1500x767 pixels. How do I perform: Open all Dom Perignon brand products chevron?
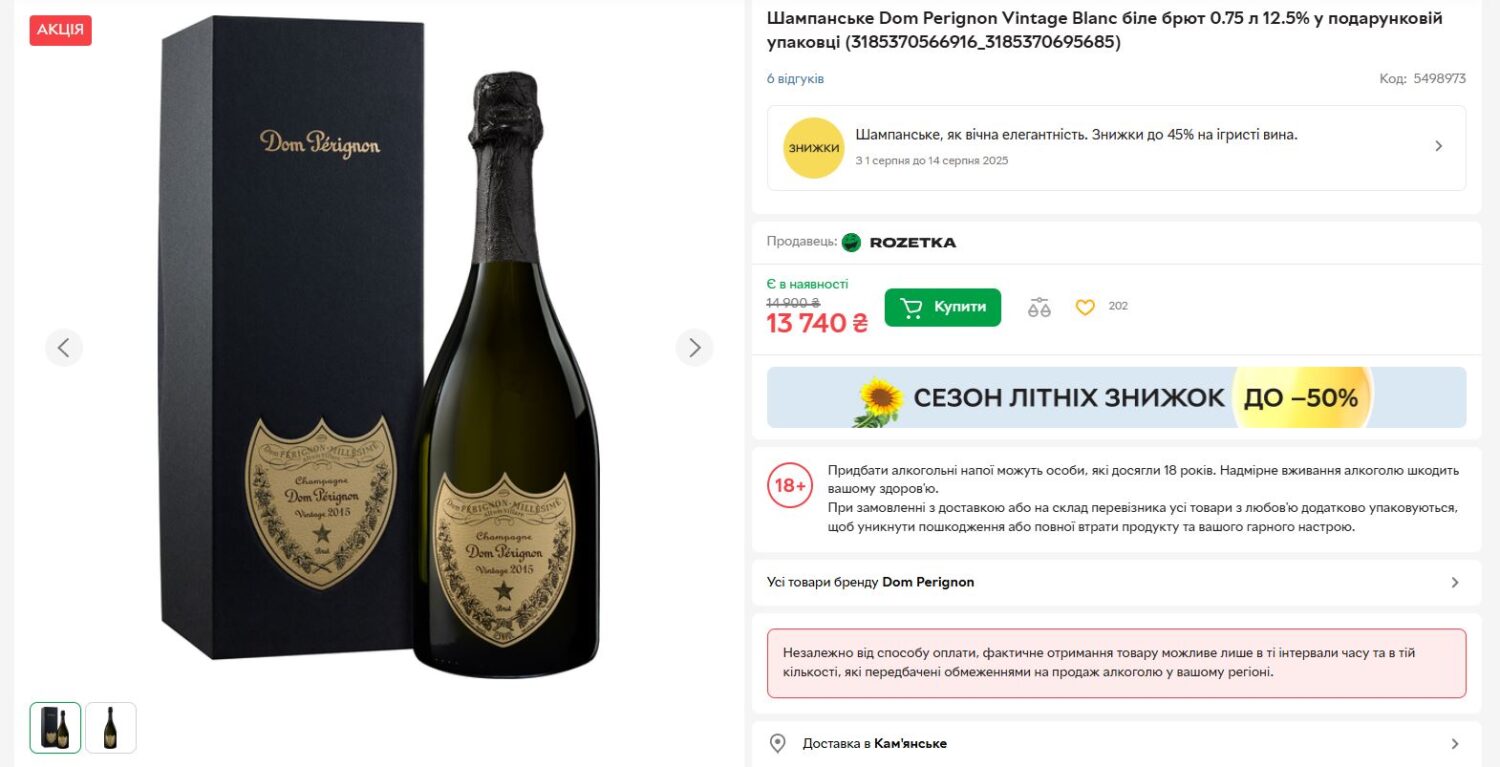pyautogui.click(x=1454, y=582)
